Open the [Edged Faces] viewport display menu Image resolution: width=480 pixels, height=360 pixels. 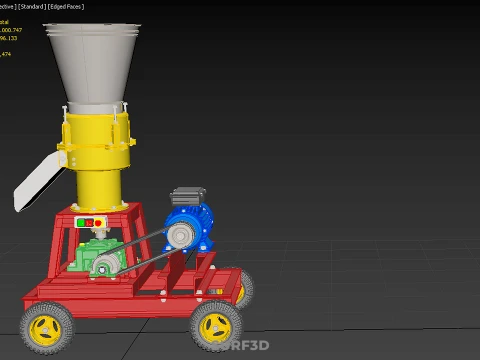[x=66, y=7]
